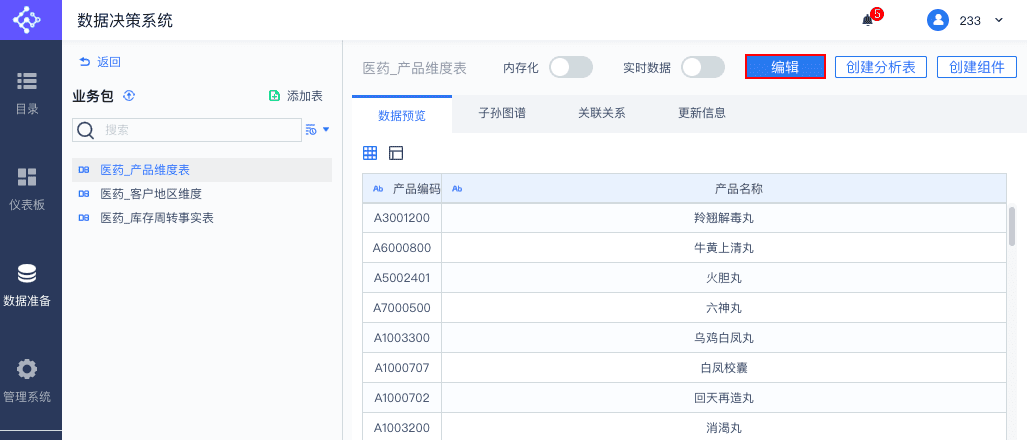Switch to grid table view icon
1027x440 pixels.
(x=370, y=153)
